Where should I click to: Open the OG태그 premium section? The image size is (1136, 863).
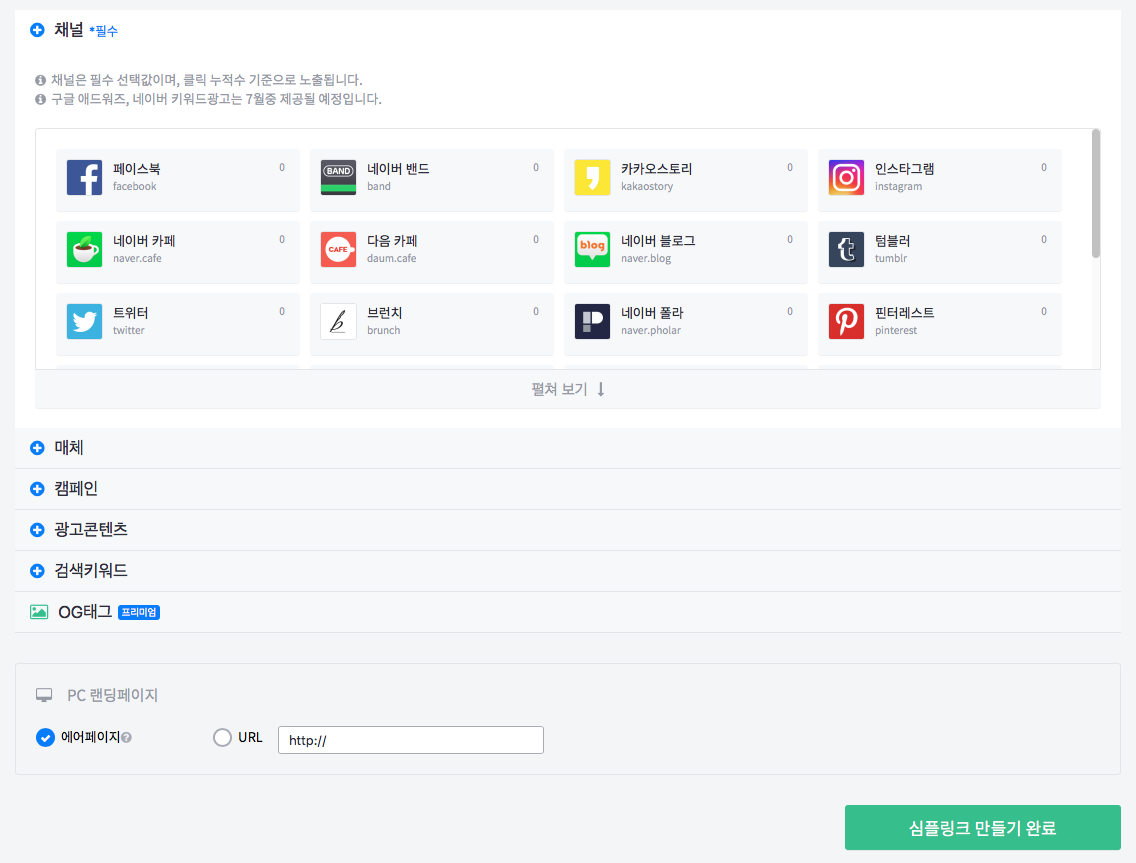click(x=568, y=612)
